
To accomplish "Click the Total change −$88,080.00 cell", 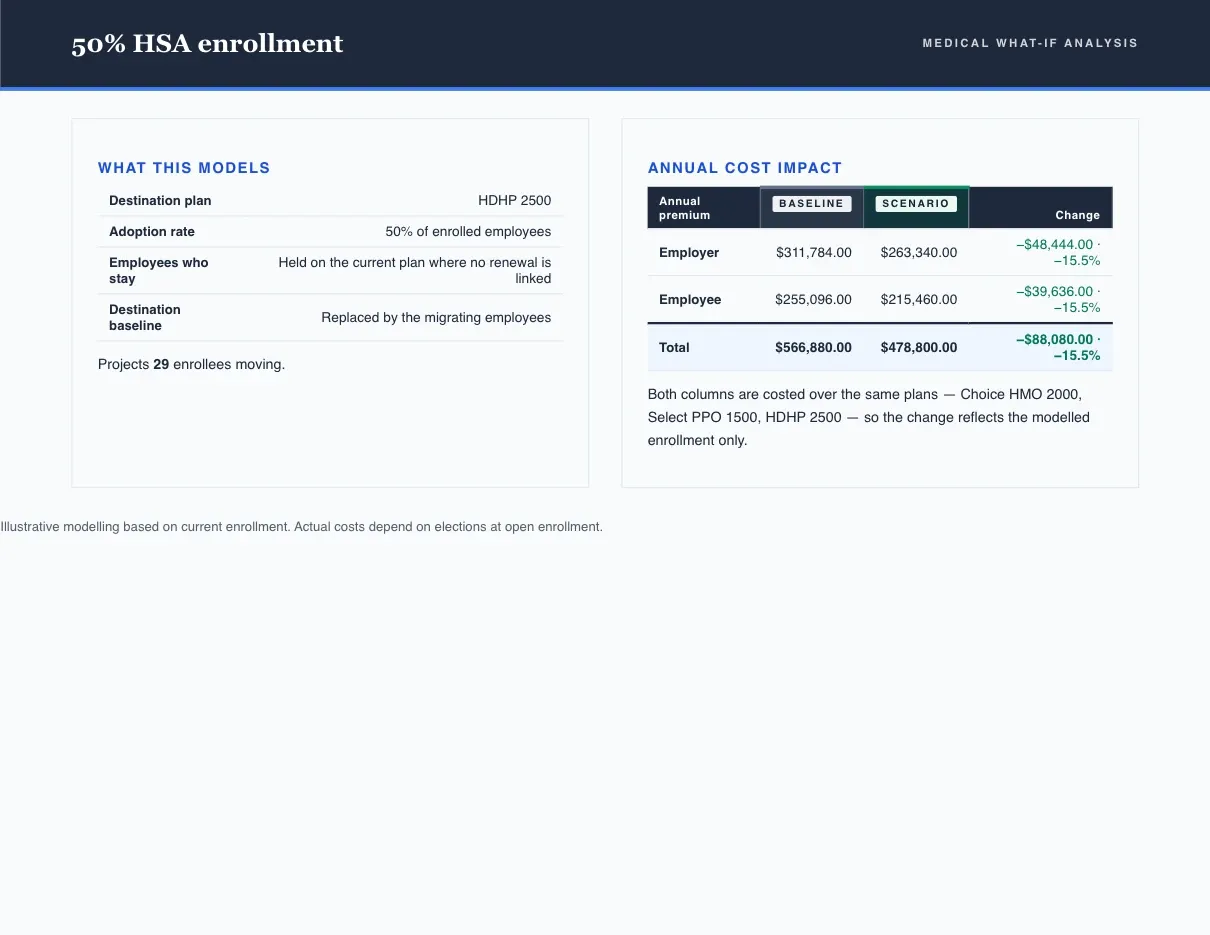I will pos(1057,348).
